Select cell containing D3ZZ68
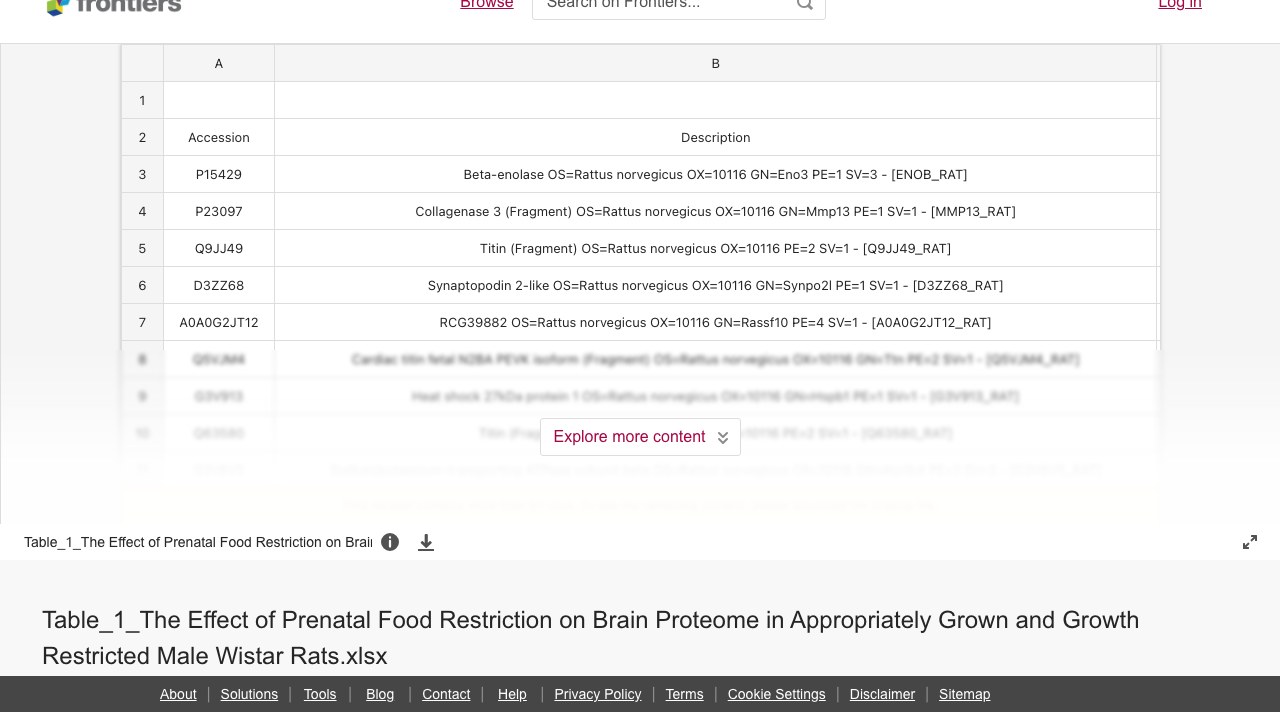This screenshot has width=1280, height=720. coord(219,285)
